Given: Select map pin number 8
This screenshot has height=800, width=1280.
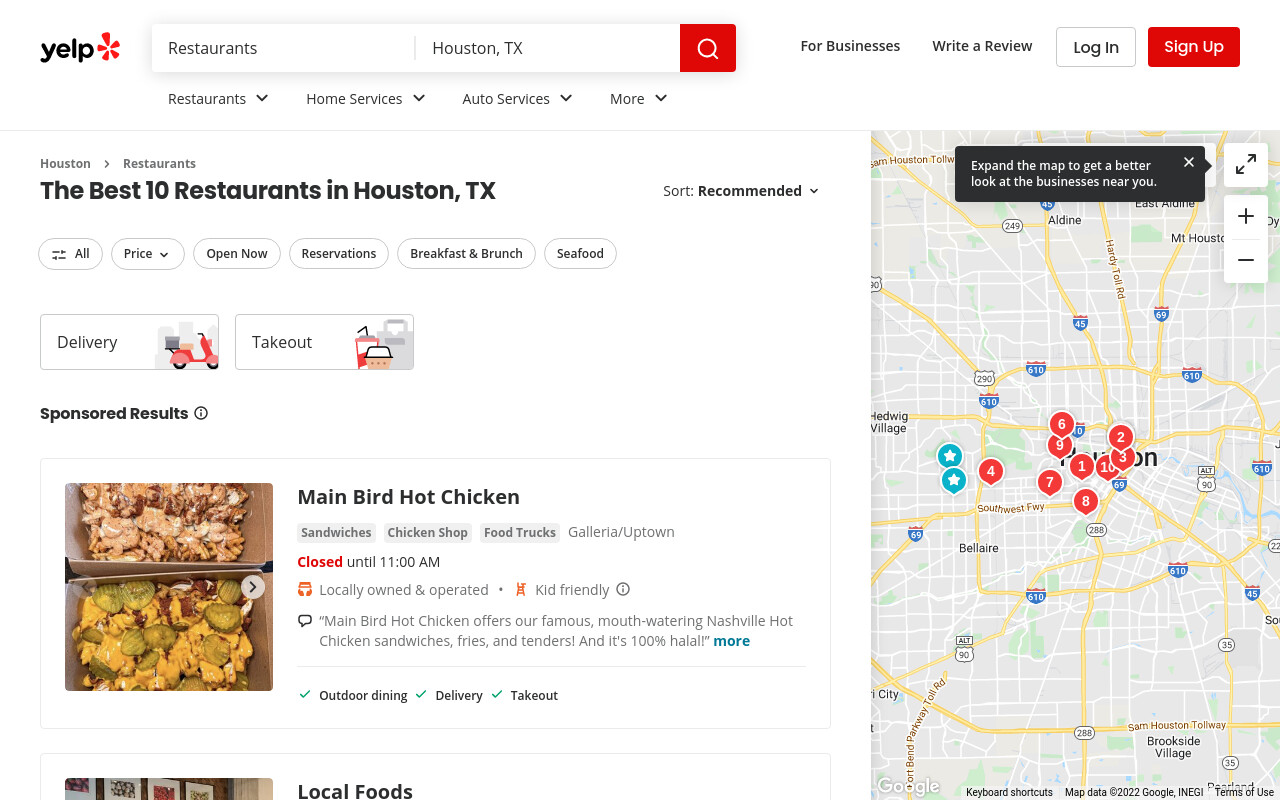Looking at the screenshot, I should coord(1085,502).
